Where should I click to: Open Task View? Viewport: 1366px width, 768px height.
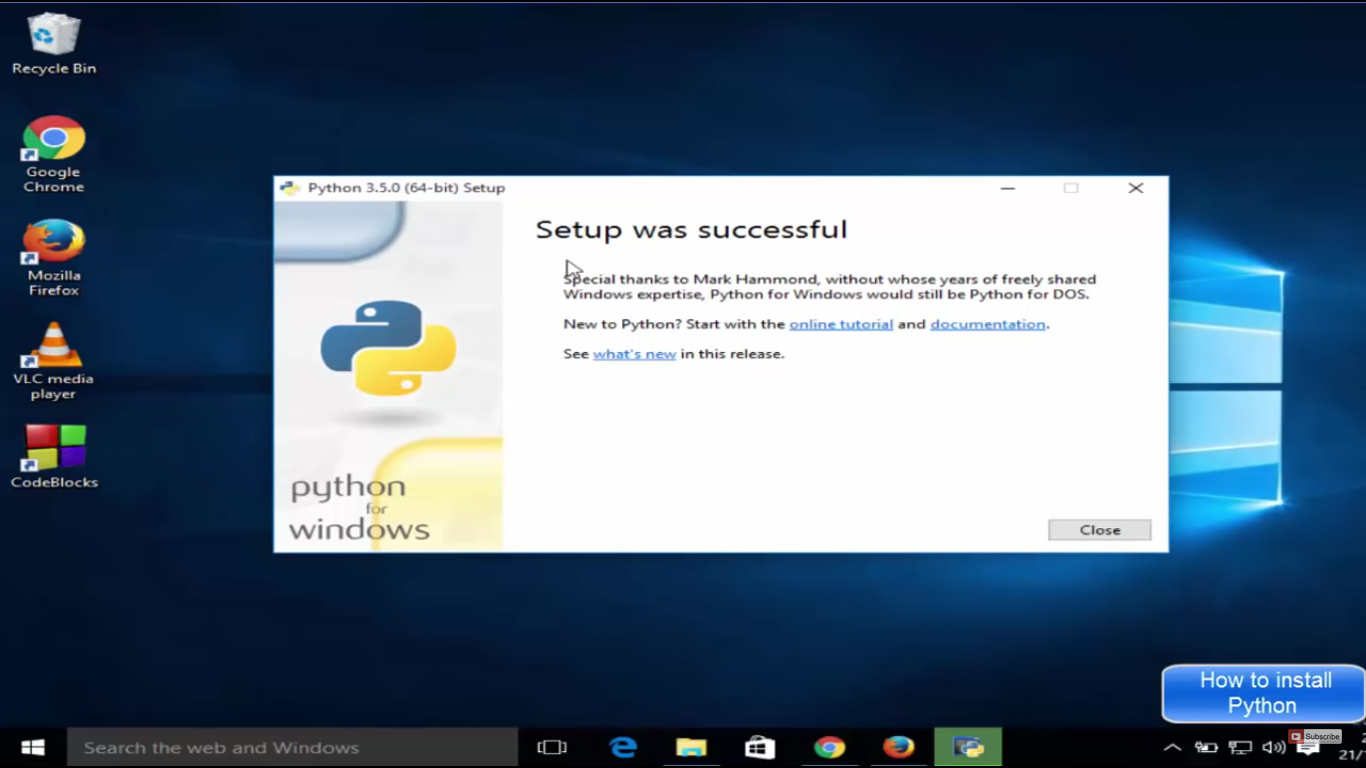pos(552,747)
